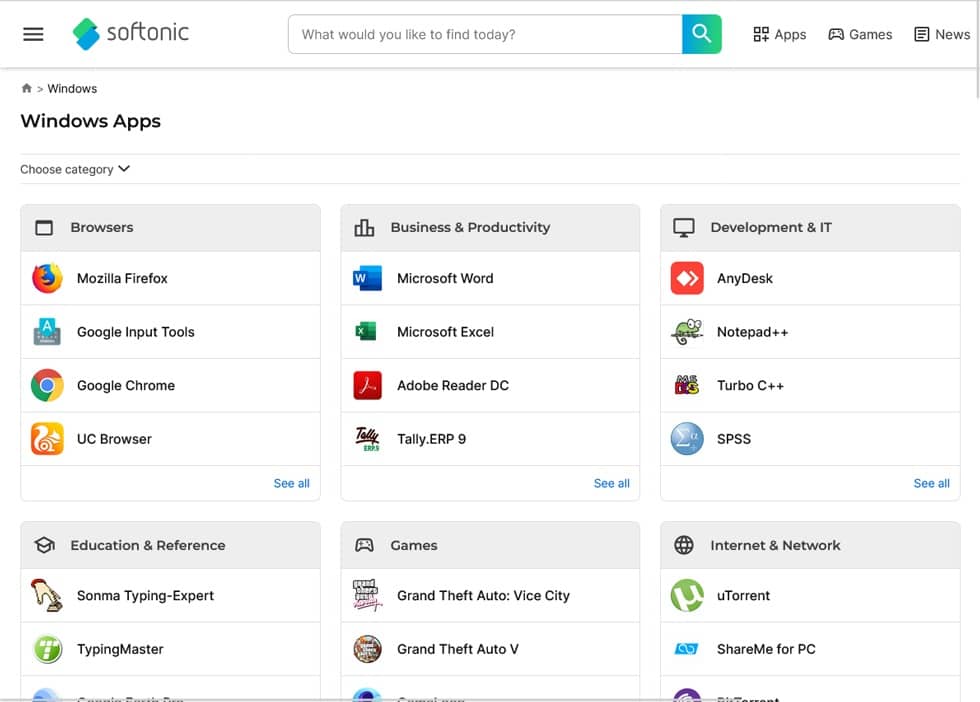Click the page vertical scrollbar
The height and width of the screenshot is (702, 980).
(978, 50)
